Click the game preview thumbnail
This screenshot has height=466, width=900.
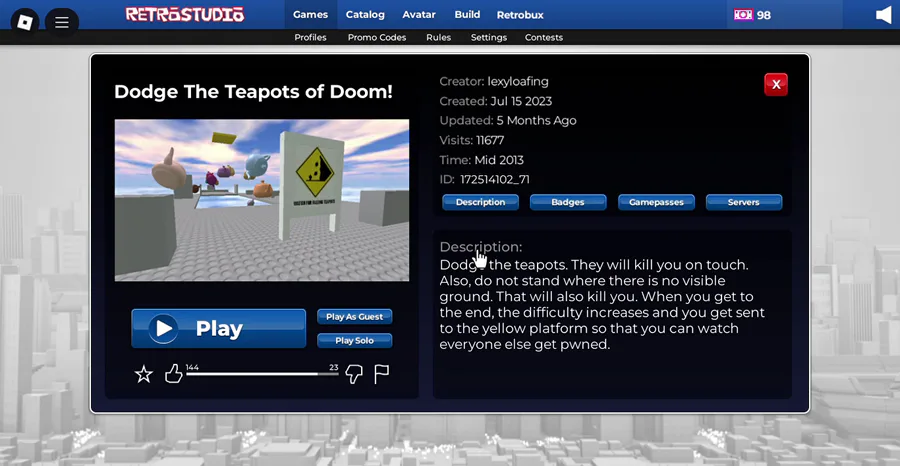click(x=262, y=200)
